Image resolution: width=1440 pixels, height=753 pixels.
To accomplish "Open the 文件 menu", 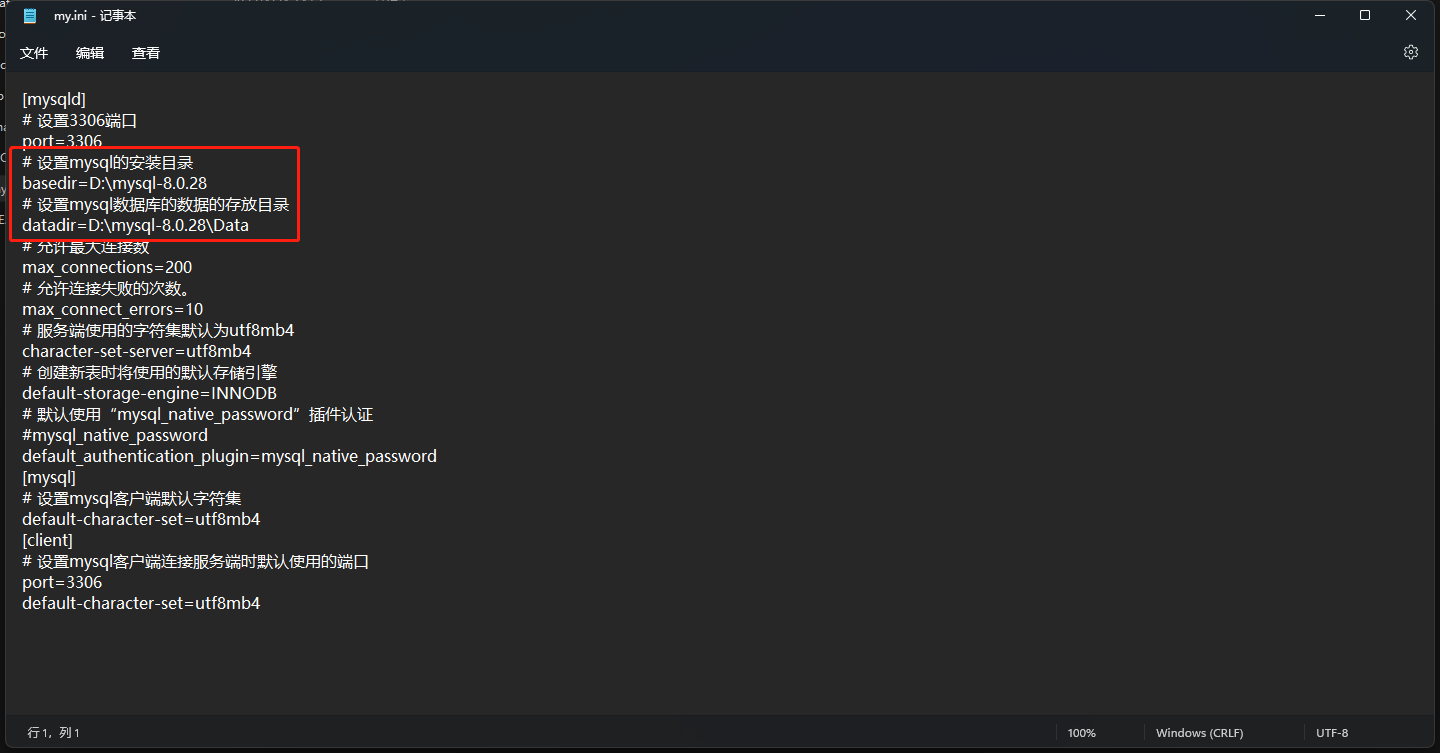I will [34, 53].
